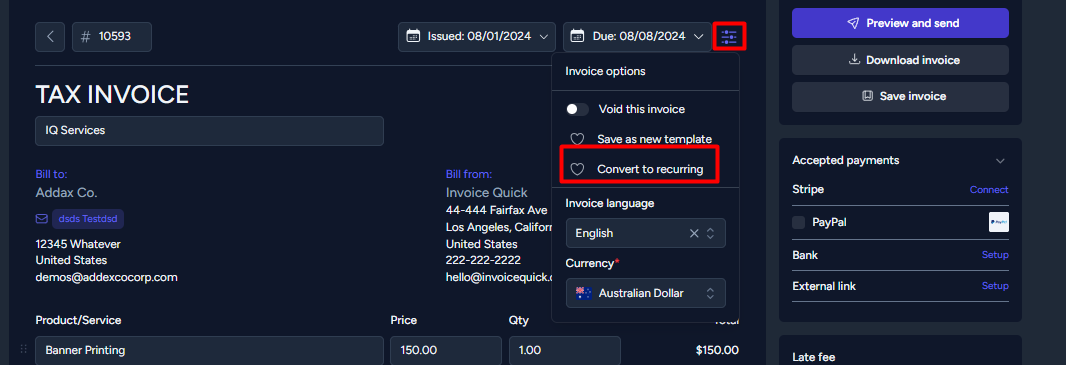Select Save as new template option
This screenshot has height=365, width=1066.
point(655,139)
